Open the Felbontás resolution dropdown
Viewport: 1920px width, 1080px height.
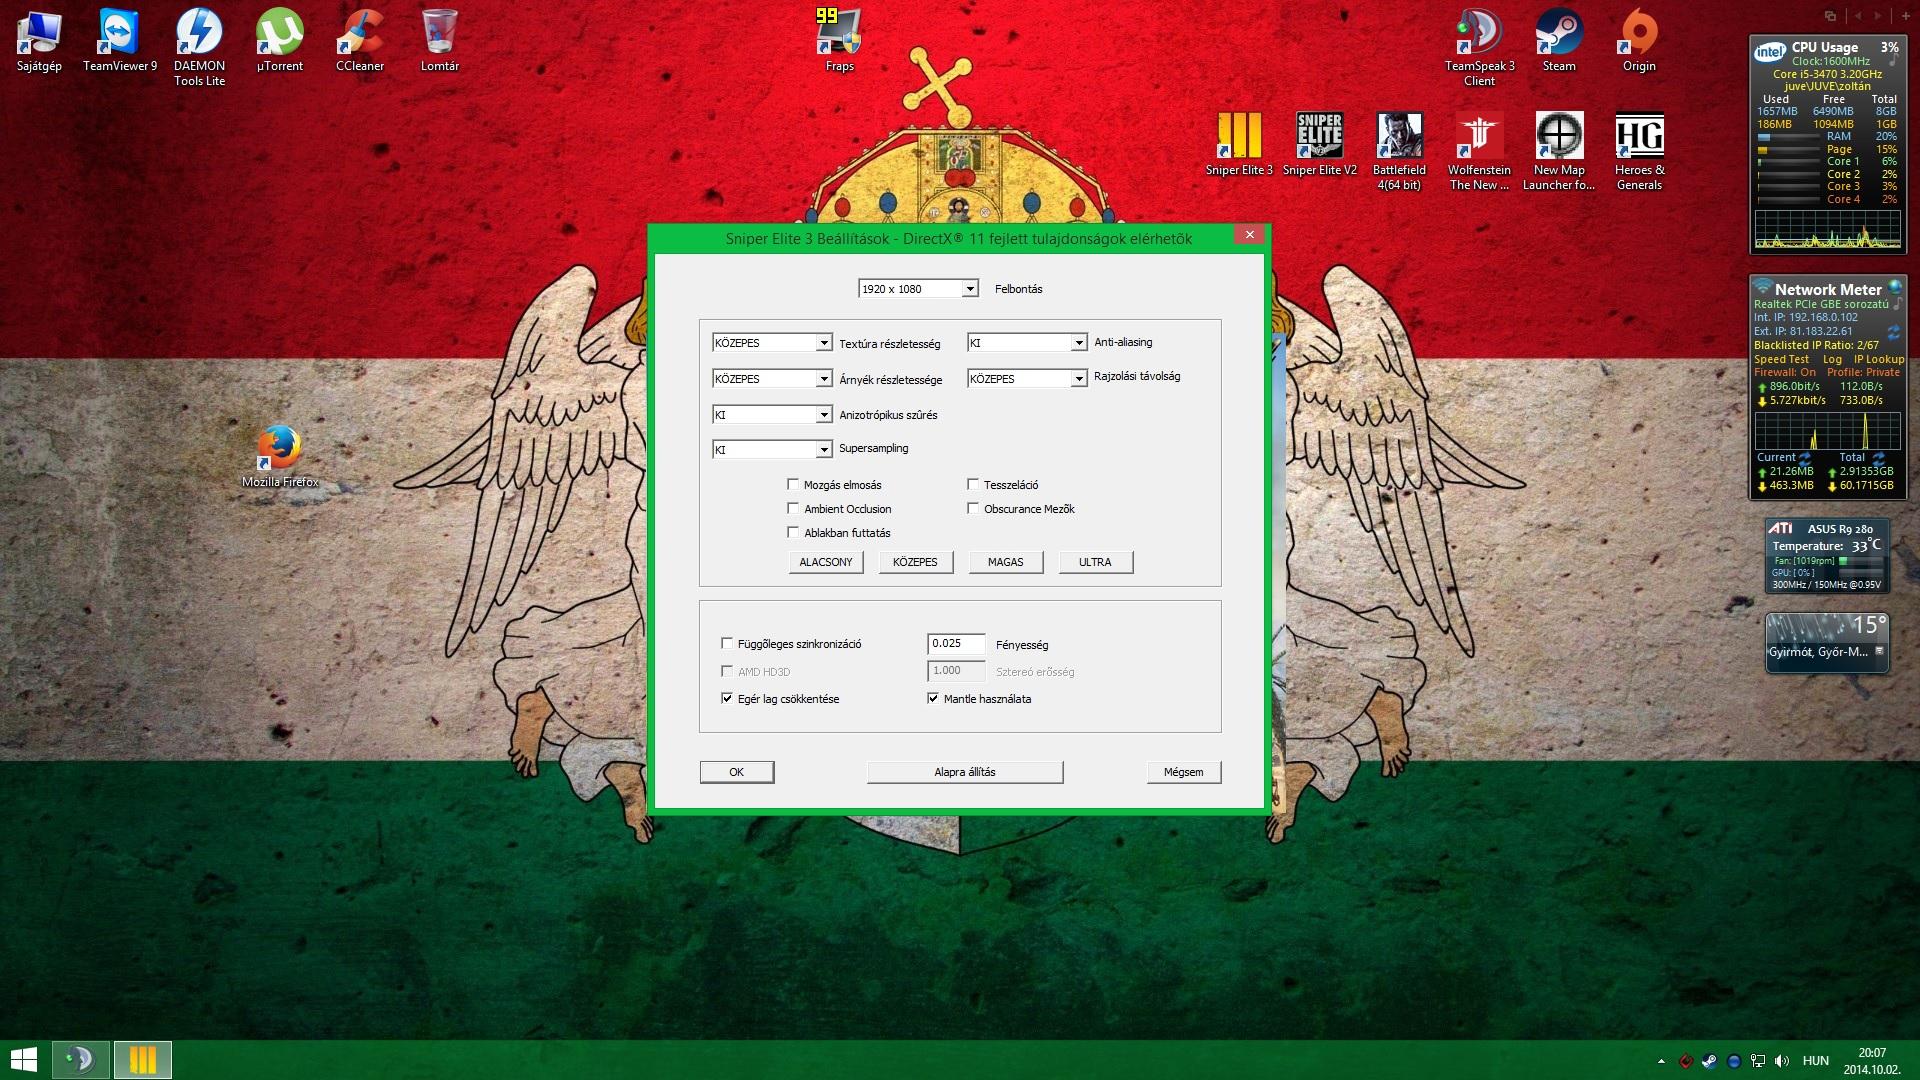[918, 289]
